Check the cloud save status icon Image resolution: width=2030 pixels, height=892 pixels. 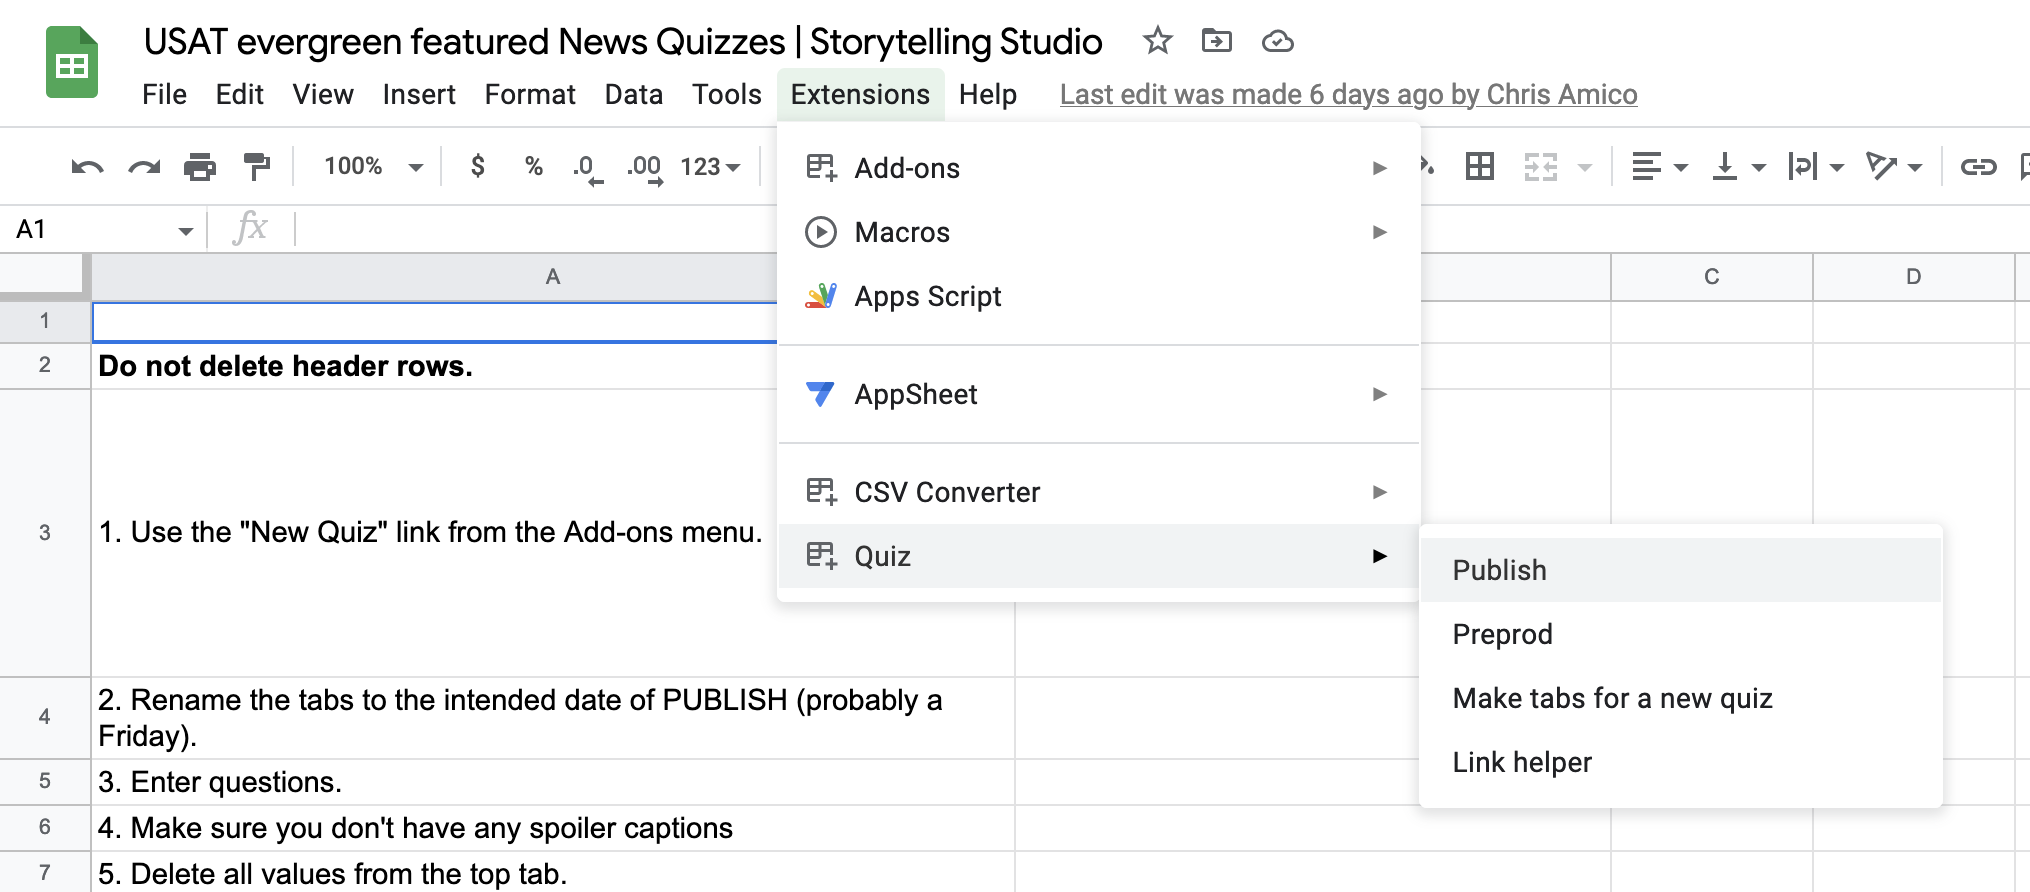tap(1278, 42)
